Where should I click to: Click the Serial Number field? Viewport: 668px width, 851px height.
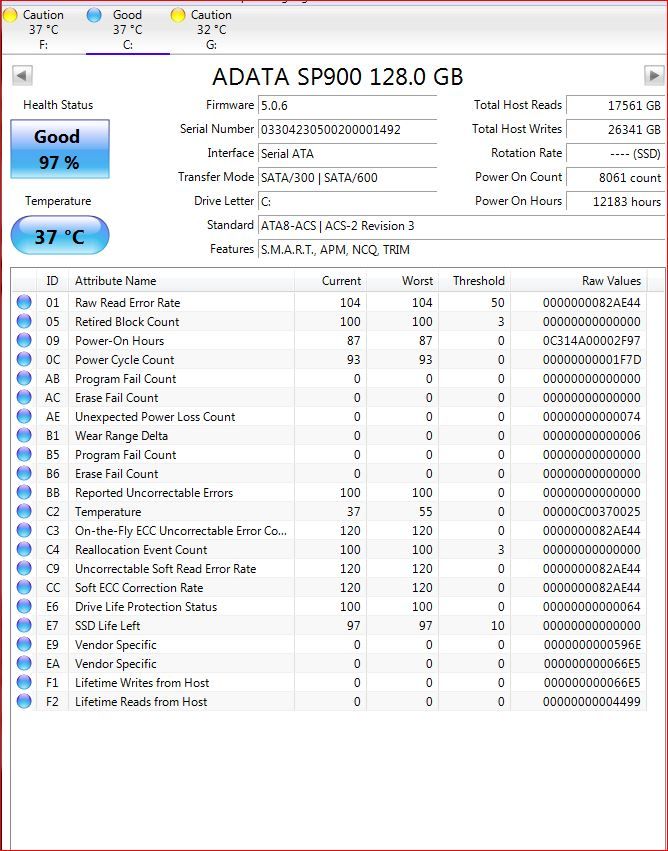tap(347, 130)
